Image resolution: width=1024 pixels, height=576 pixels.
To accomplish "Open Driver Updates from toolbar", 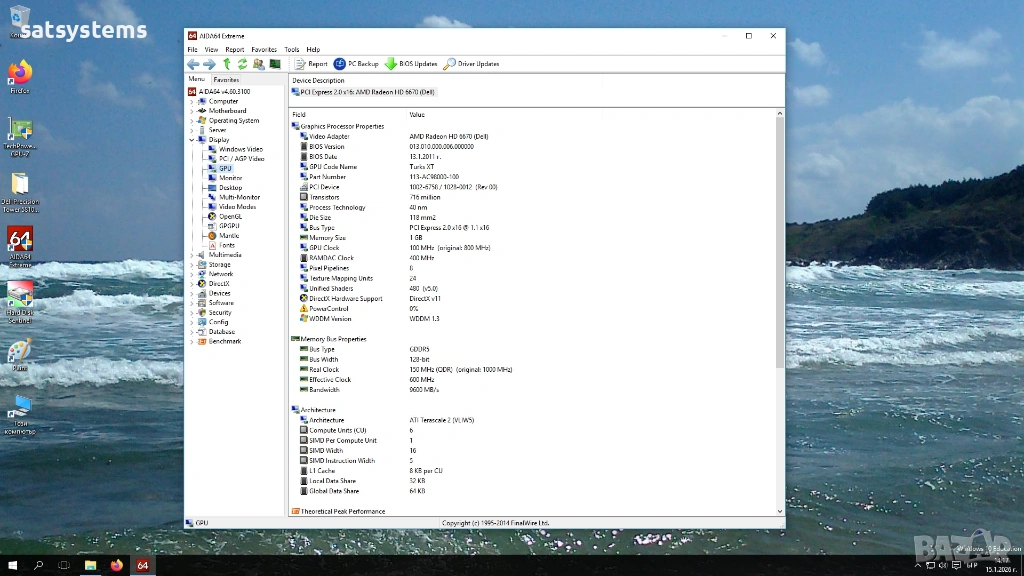I will 472,64.
